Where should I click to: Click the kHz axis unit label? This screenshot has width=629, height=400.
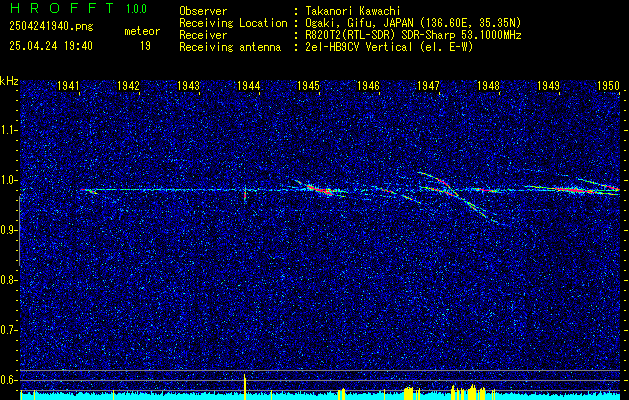click(9, 81)
